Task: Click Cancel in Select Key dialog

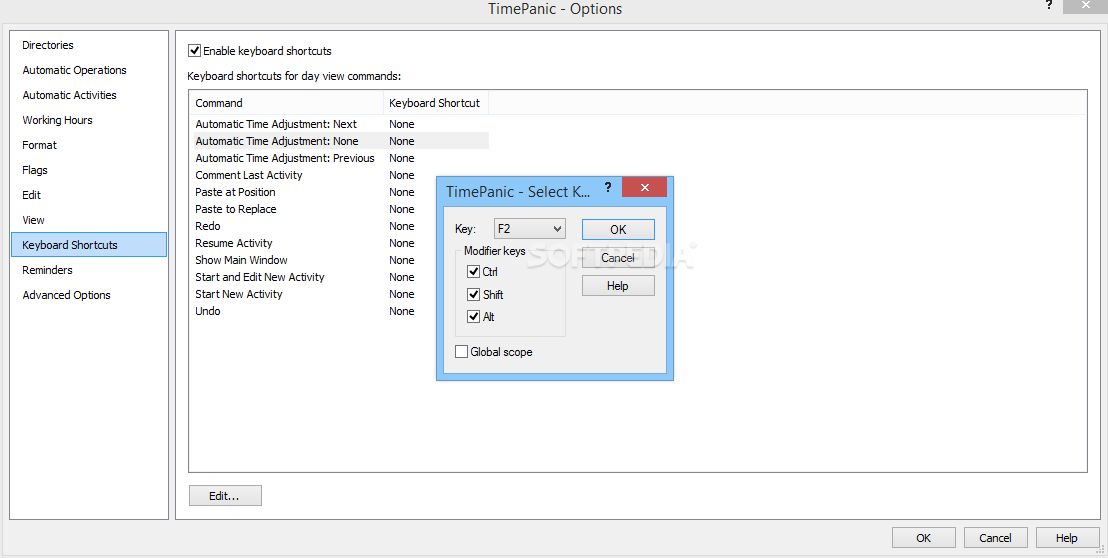Action: click(618, 258)
